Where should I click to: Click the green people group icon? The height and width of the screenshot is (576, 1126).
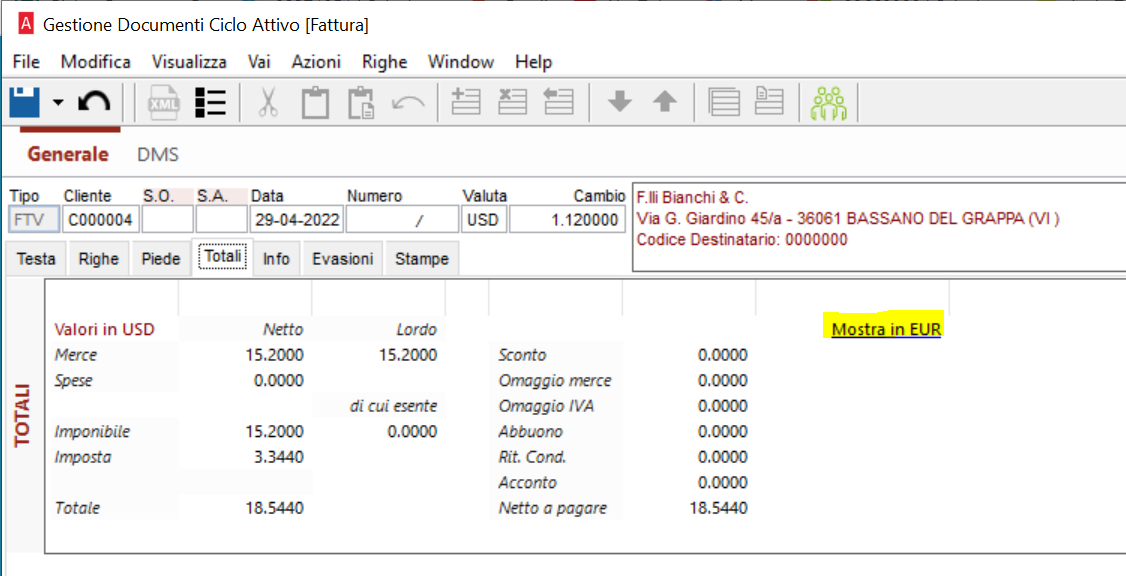pos(829,103)
